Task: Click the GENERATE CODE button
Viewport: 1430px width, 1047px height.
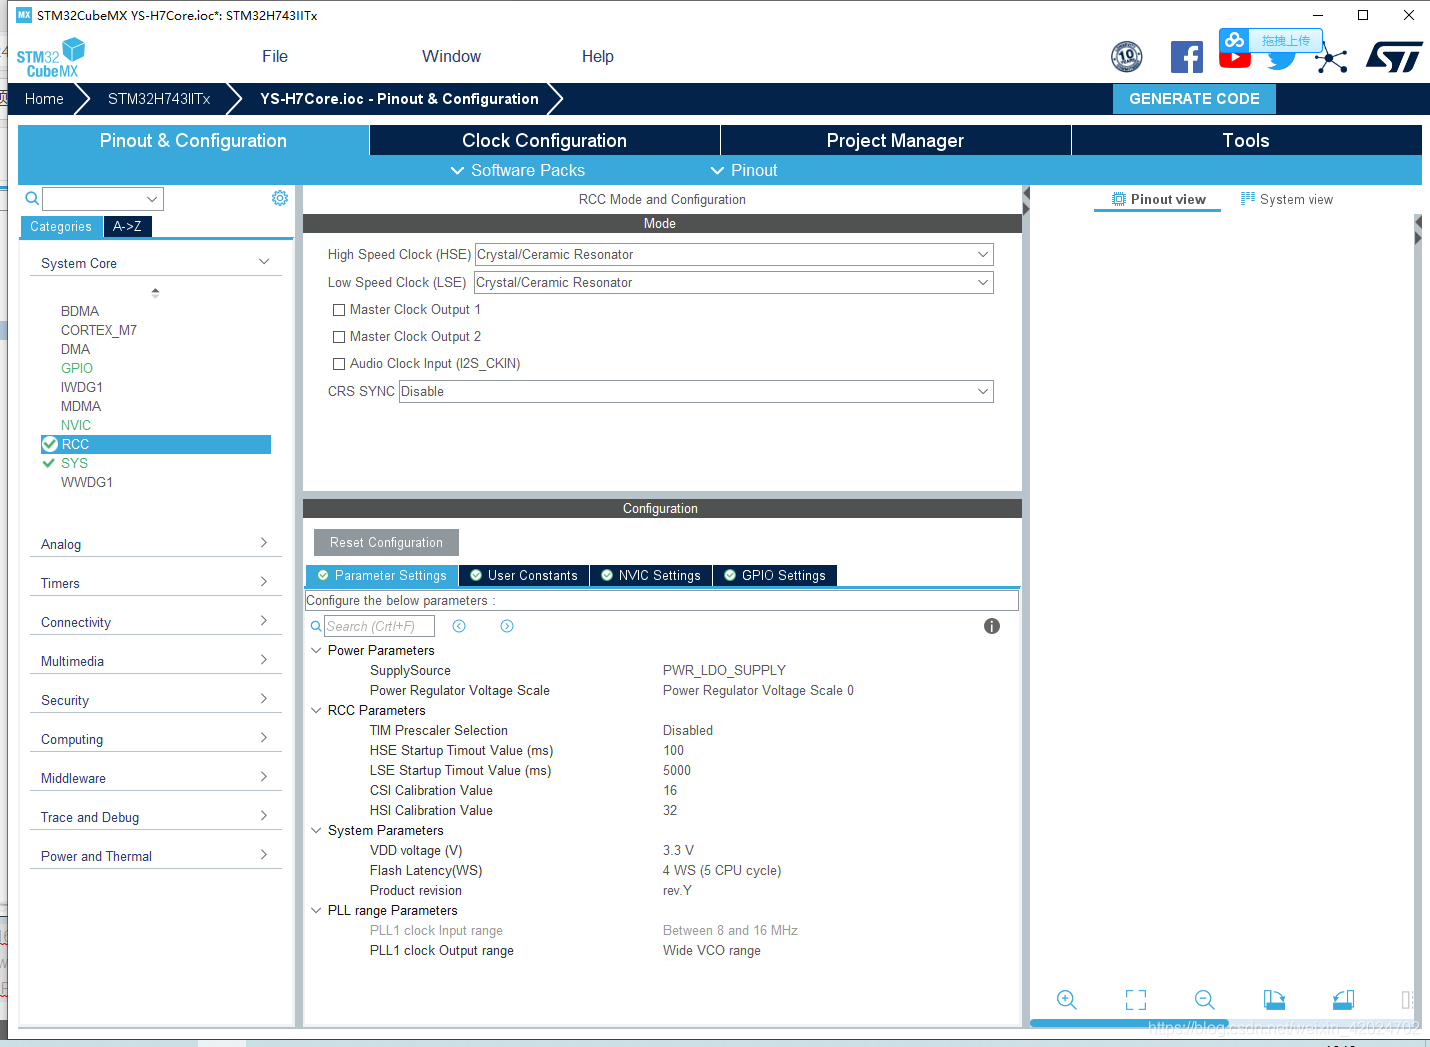Action: point(1194,99)
